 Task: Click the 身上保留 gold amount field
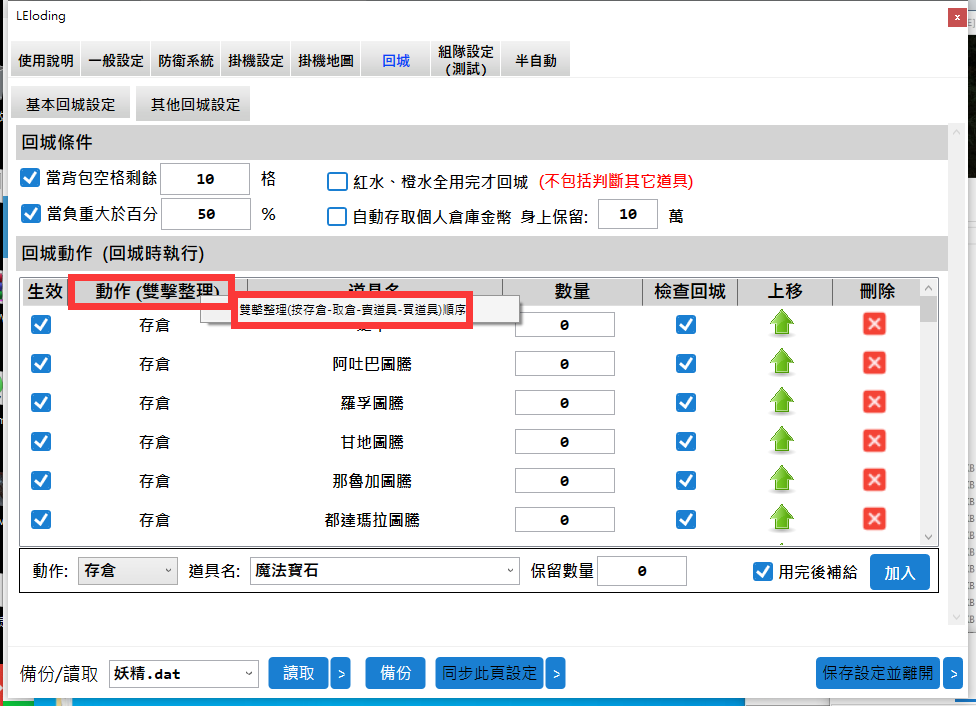(x=627, y=214)
